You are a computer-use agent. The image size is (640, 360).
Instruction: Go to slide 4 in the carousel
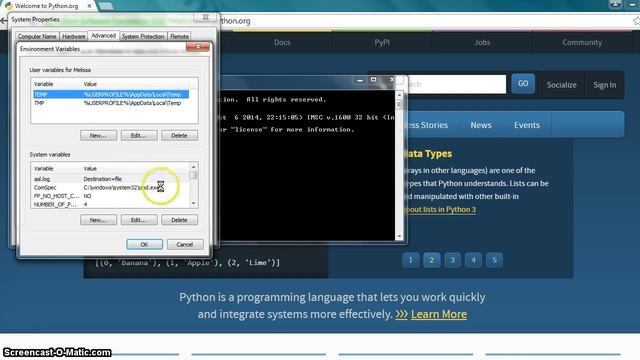473,260
